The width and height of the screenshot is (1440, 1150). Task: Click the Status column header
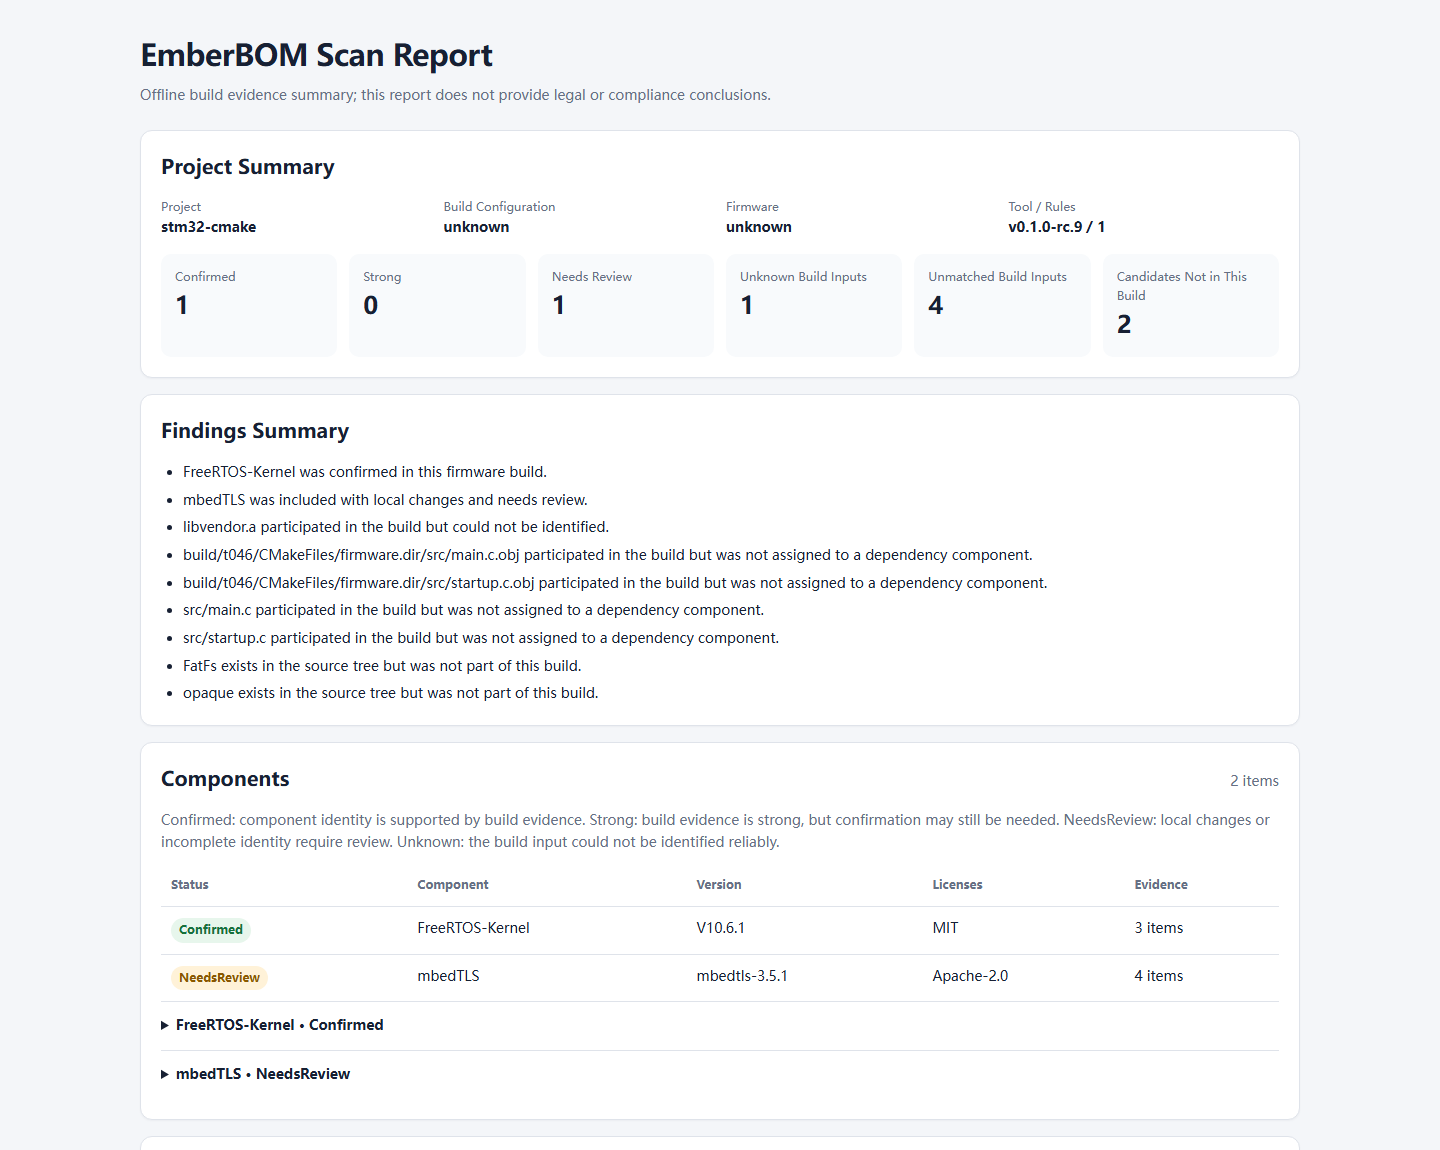point(190,885)
